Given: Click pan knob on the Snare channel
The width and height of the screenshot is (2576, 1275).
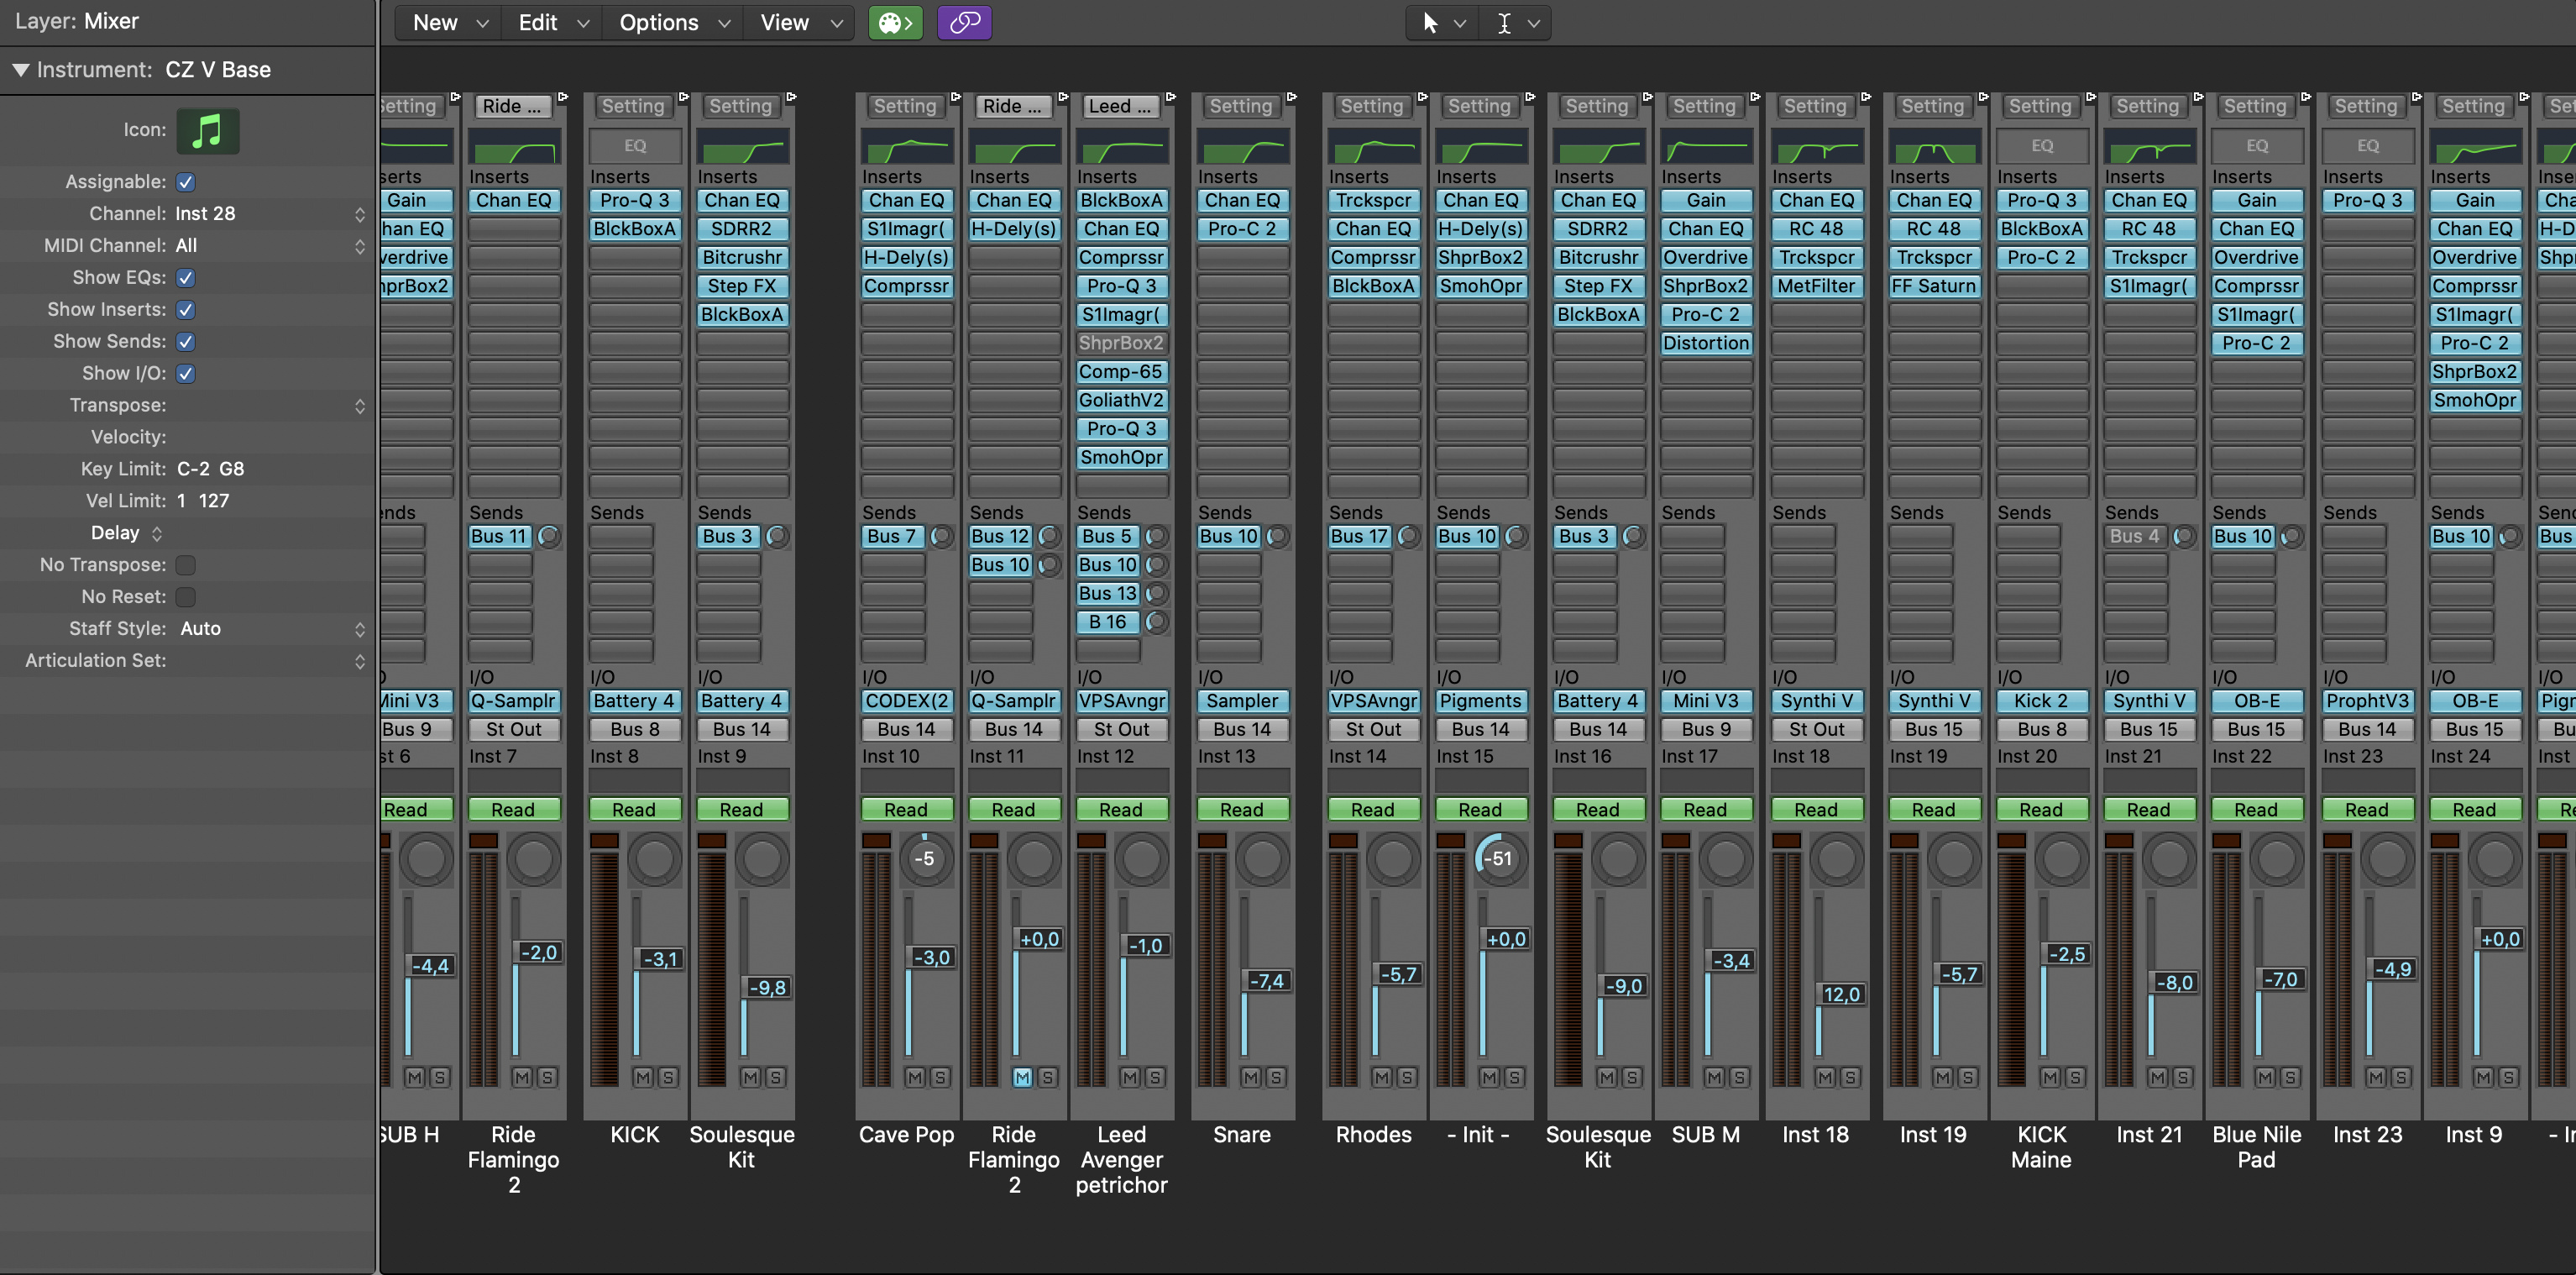Looking at the screenshot, I should (x=1262, y=858).
